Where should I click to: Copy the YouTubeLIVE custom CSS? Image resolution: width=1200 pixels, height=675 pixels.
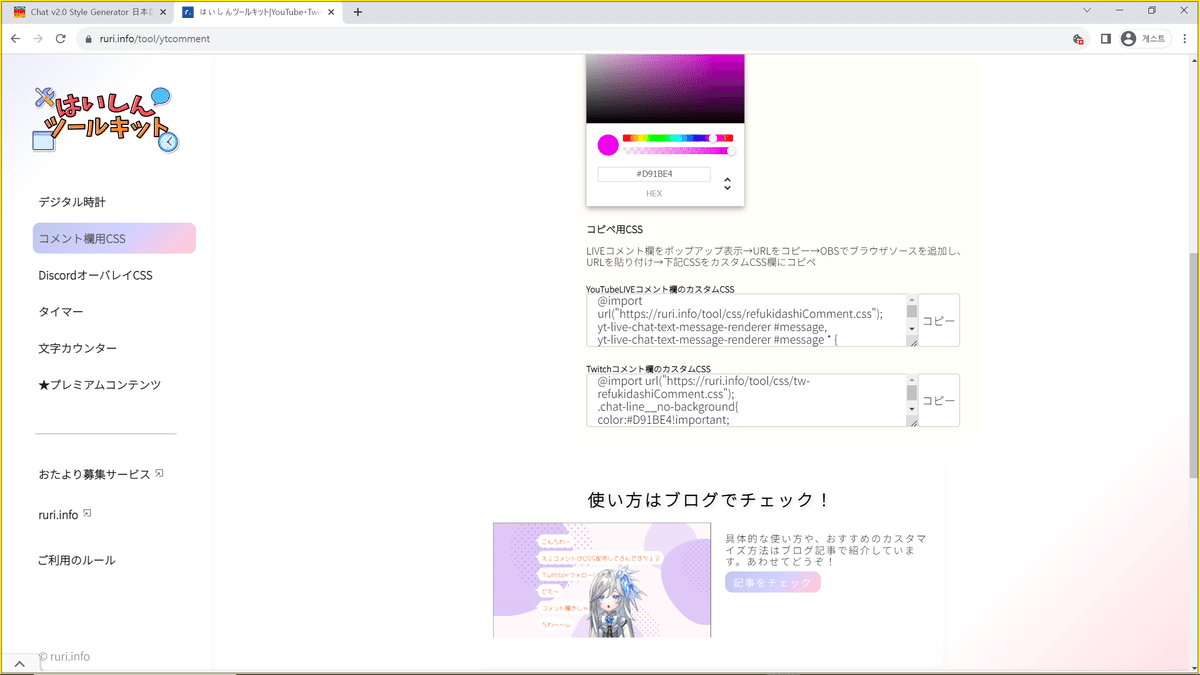point(939,320)
